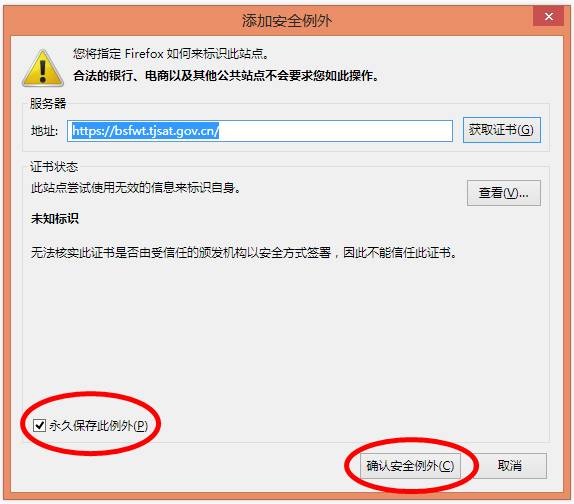This screenshot has width=574, height=504.
Task: Click the yellow warning triangle icon
Action: point(43,69)
